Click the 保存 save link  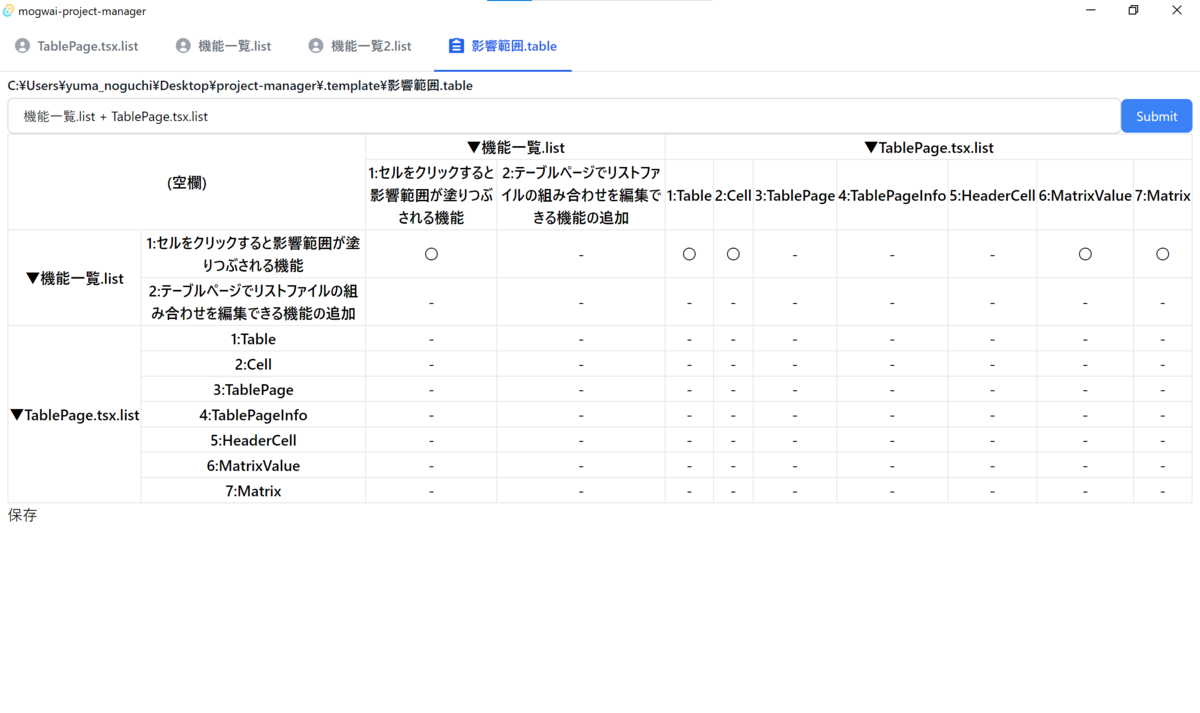coord(22,515)
